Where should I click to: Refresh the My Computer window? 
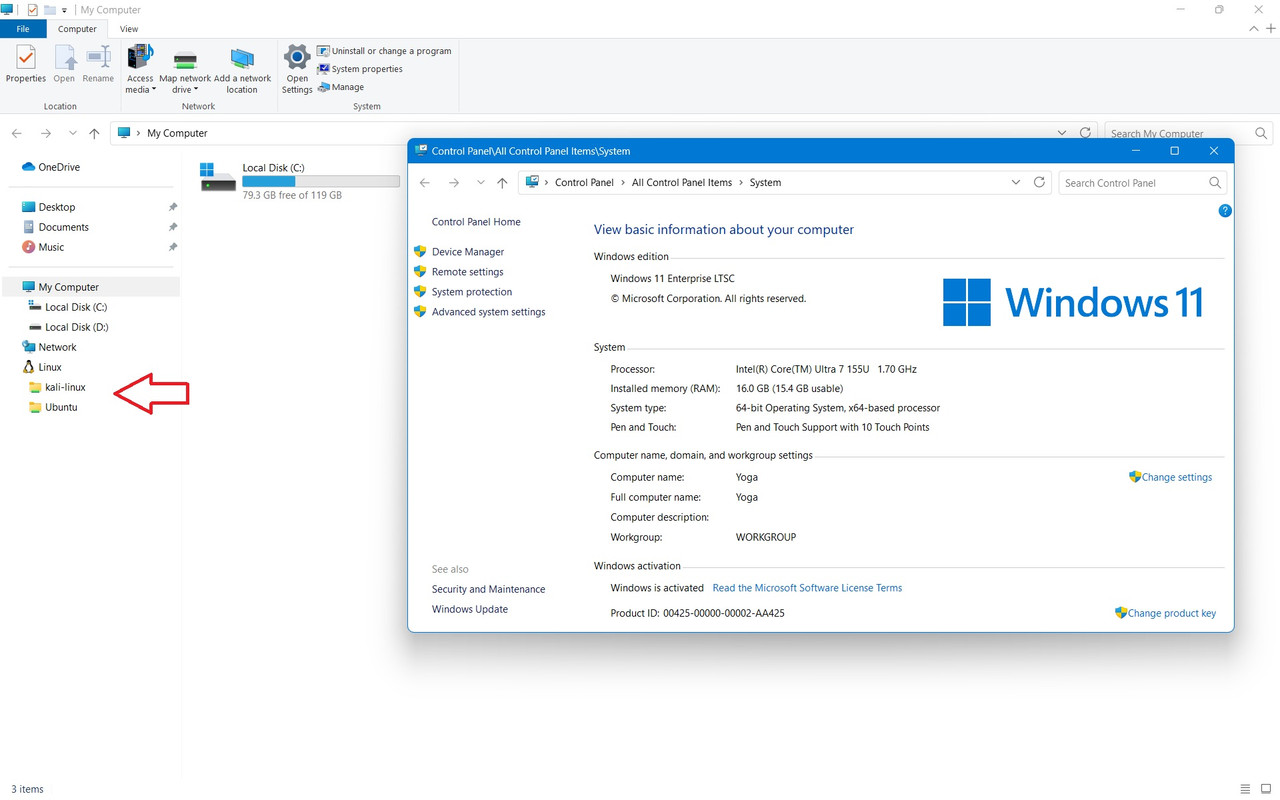(1086, 133)
